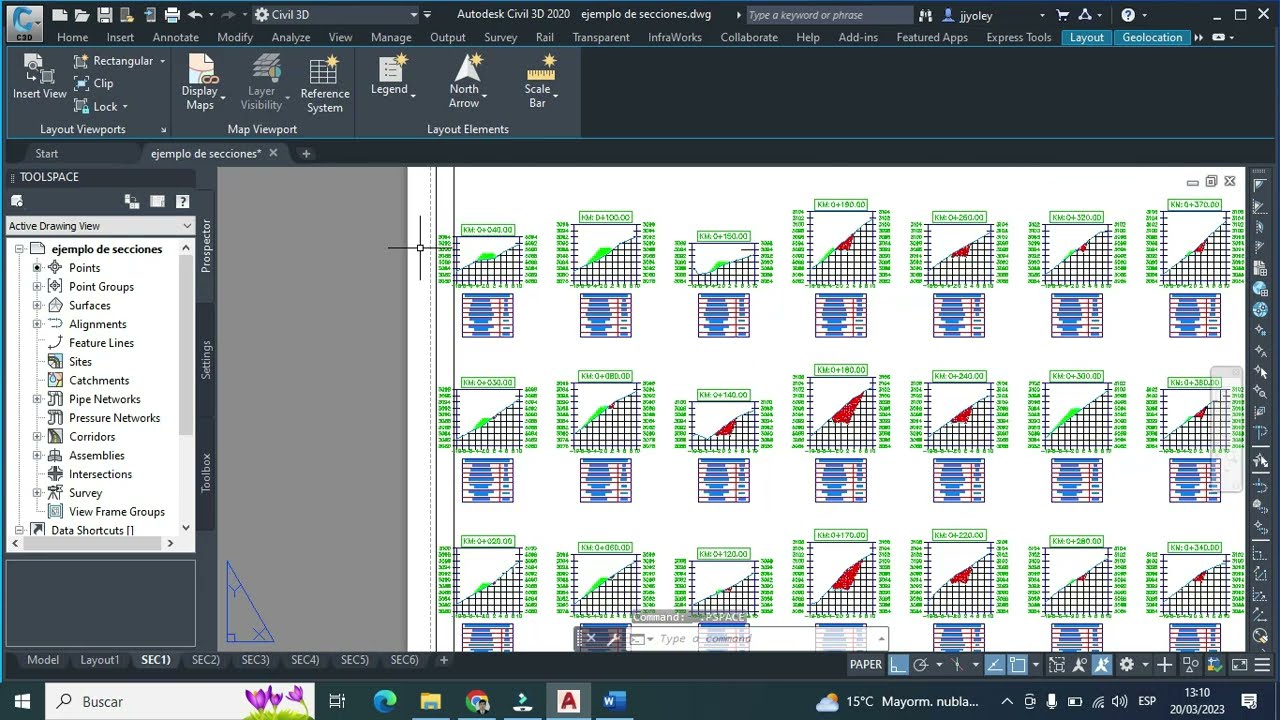1280x720 pixels.
Task: Select View Frame Groups tree item
Action: (117, 512)
